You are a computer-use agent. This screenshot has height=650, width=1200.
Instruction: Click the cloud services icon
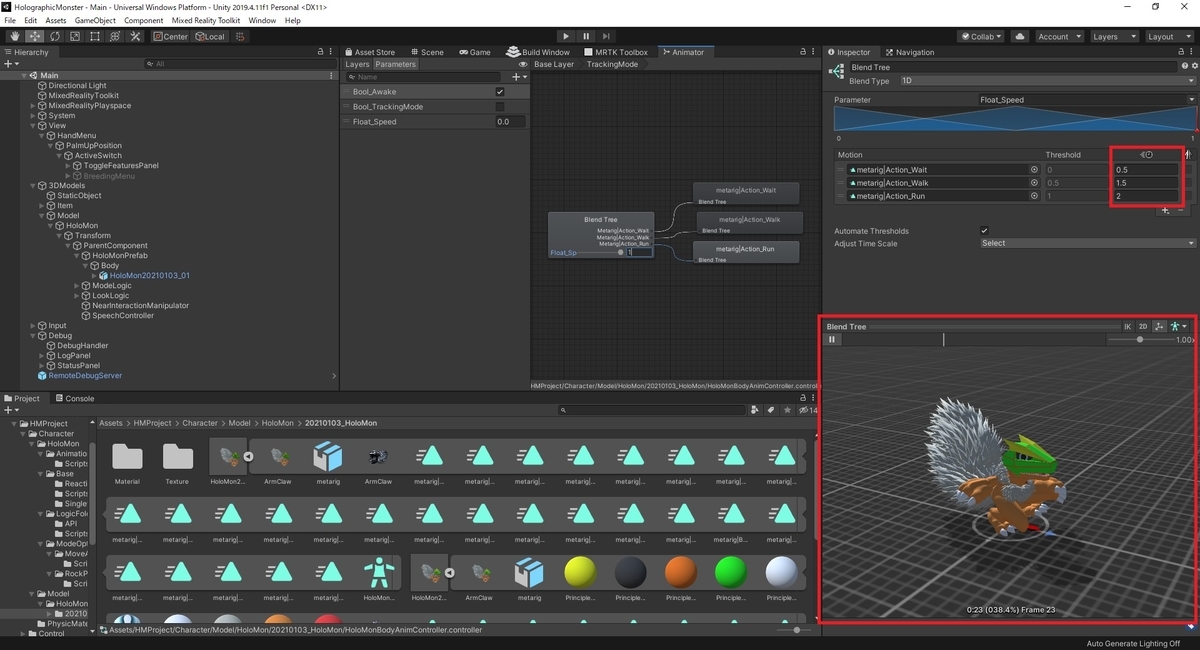point(1019,36)
